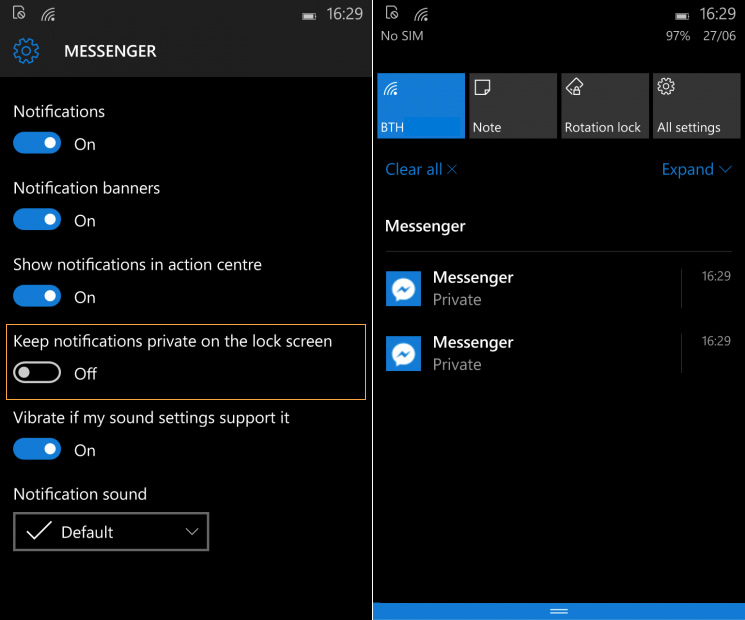Click the Notification sound label

pyautogui.click(x=80, y=494)
